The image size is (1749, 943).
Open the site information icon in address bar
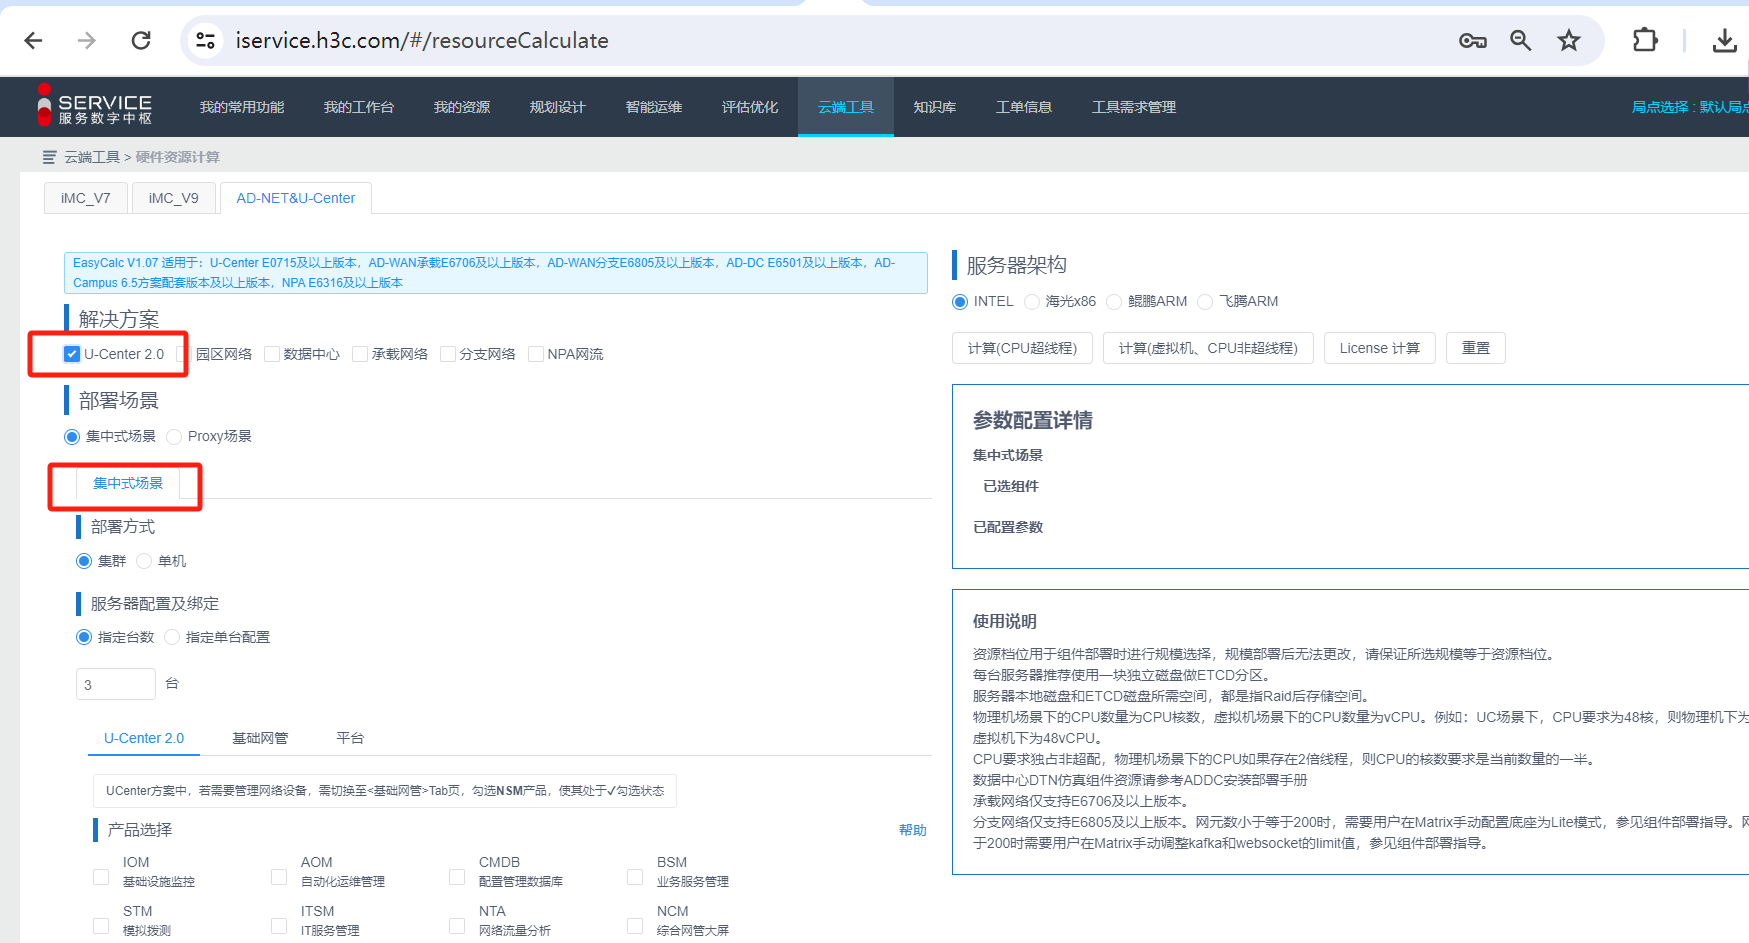click(x=205, y=40)
